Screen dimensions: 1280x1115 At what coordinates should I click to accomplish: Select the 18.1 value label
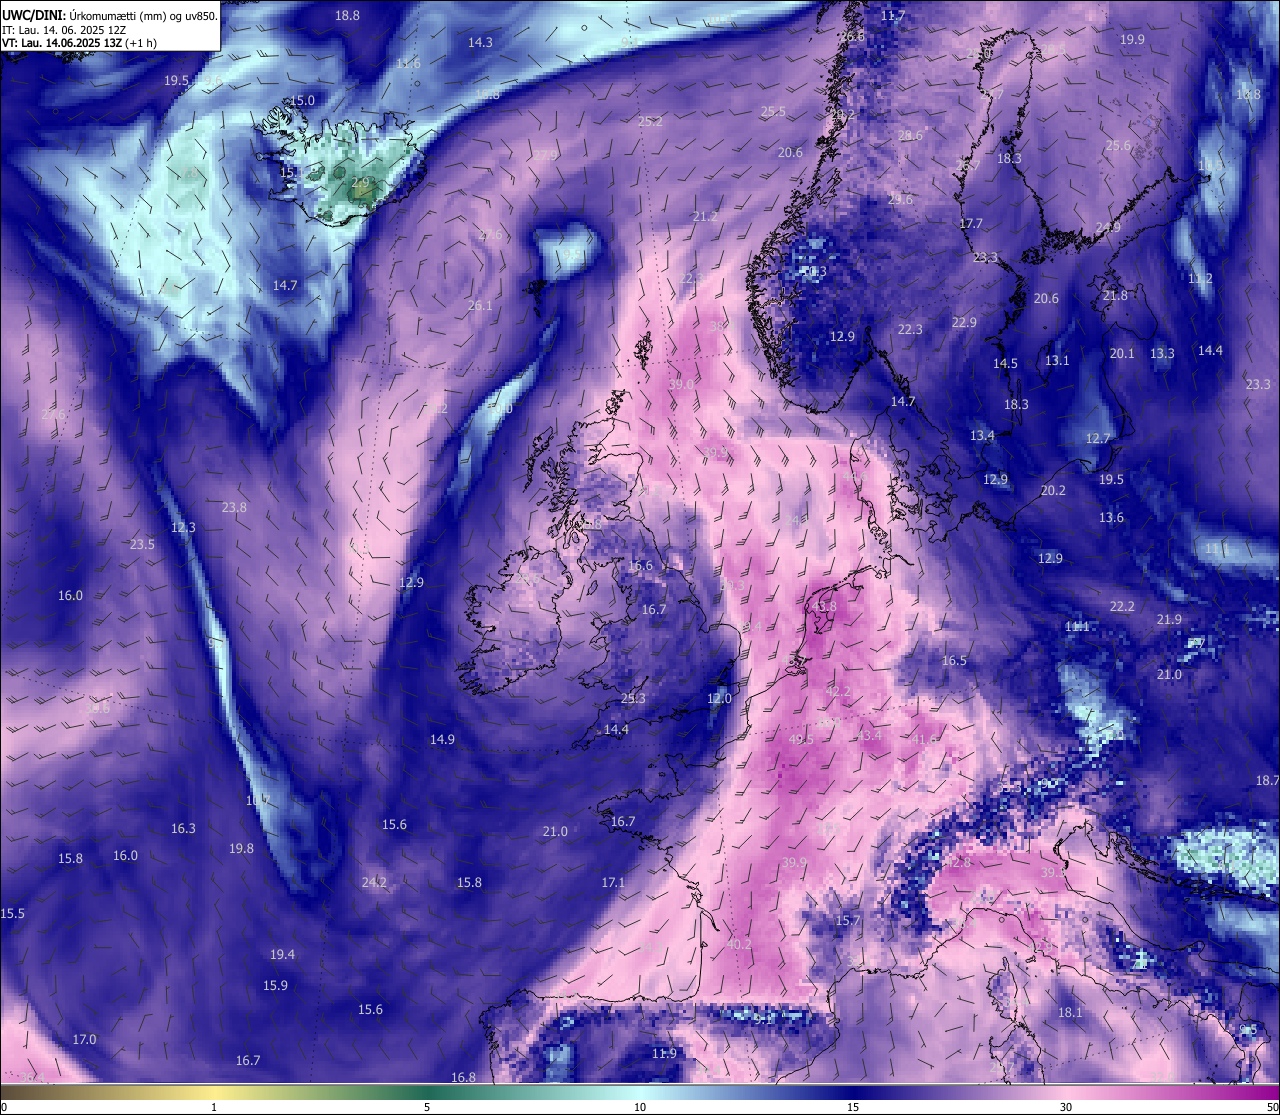pyautogui.click(x=1070, y=1013)
